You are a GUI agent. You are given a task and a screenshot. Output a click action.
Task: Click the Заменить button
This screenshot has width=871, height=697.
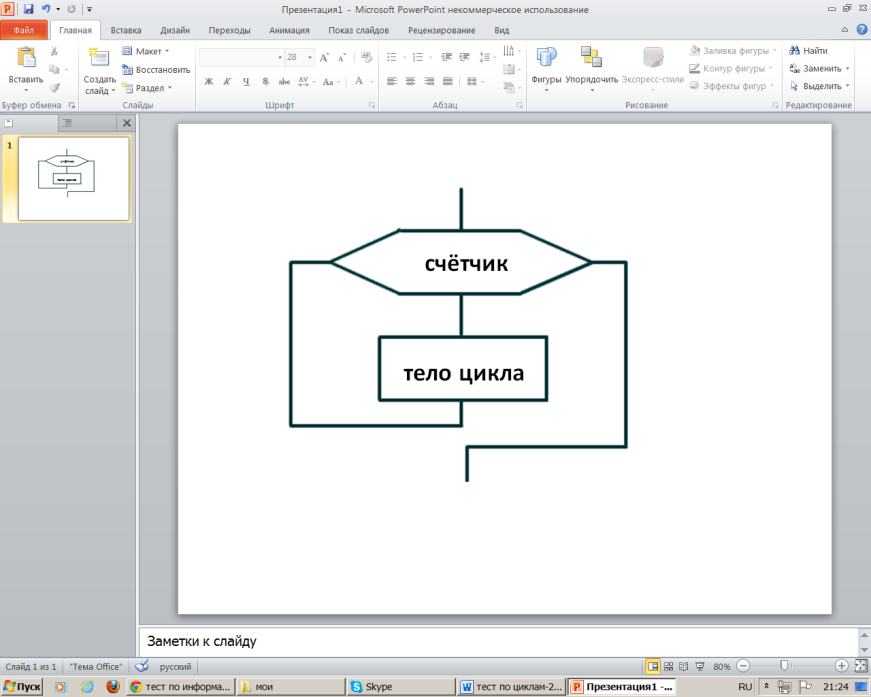(x=819, y=68)
